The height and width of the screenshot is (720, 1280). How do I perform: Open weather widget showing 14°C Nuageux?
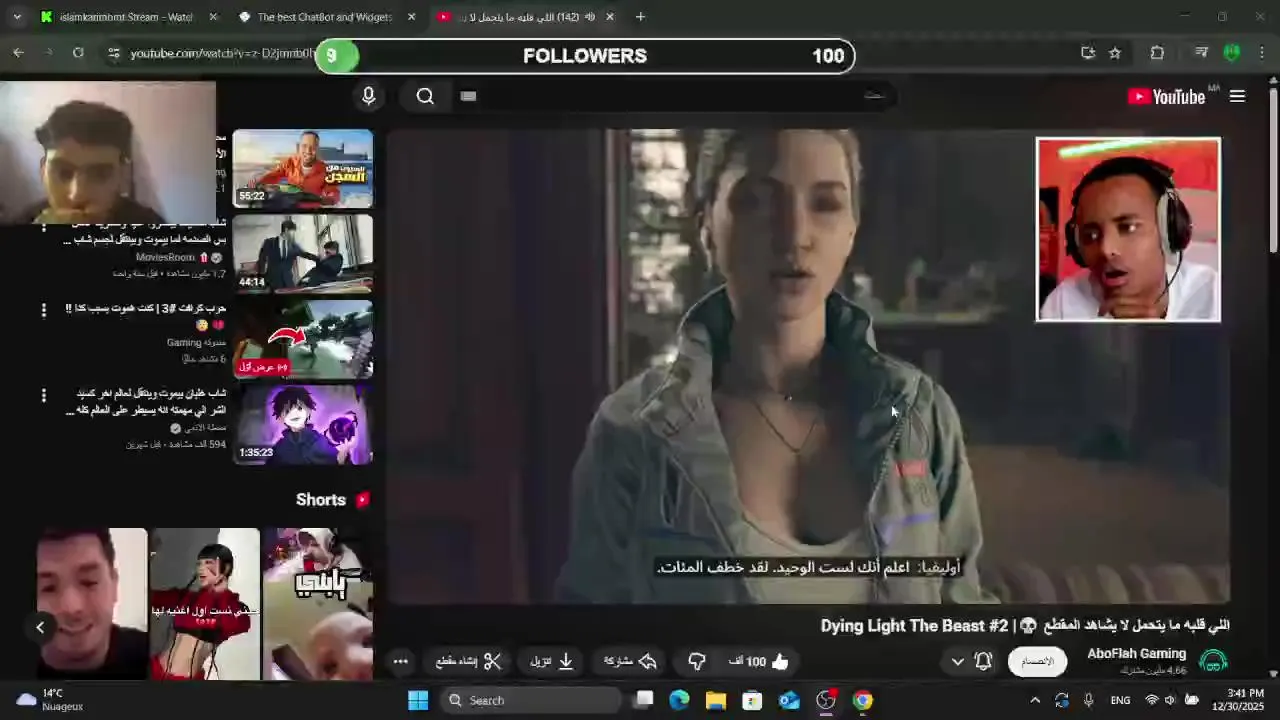(50, 700)
